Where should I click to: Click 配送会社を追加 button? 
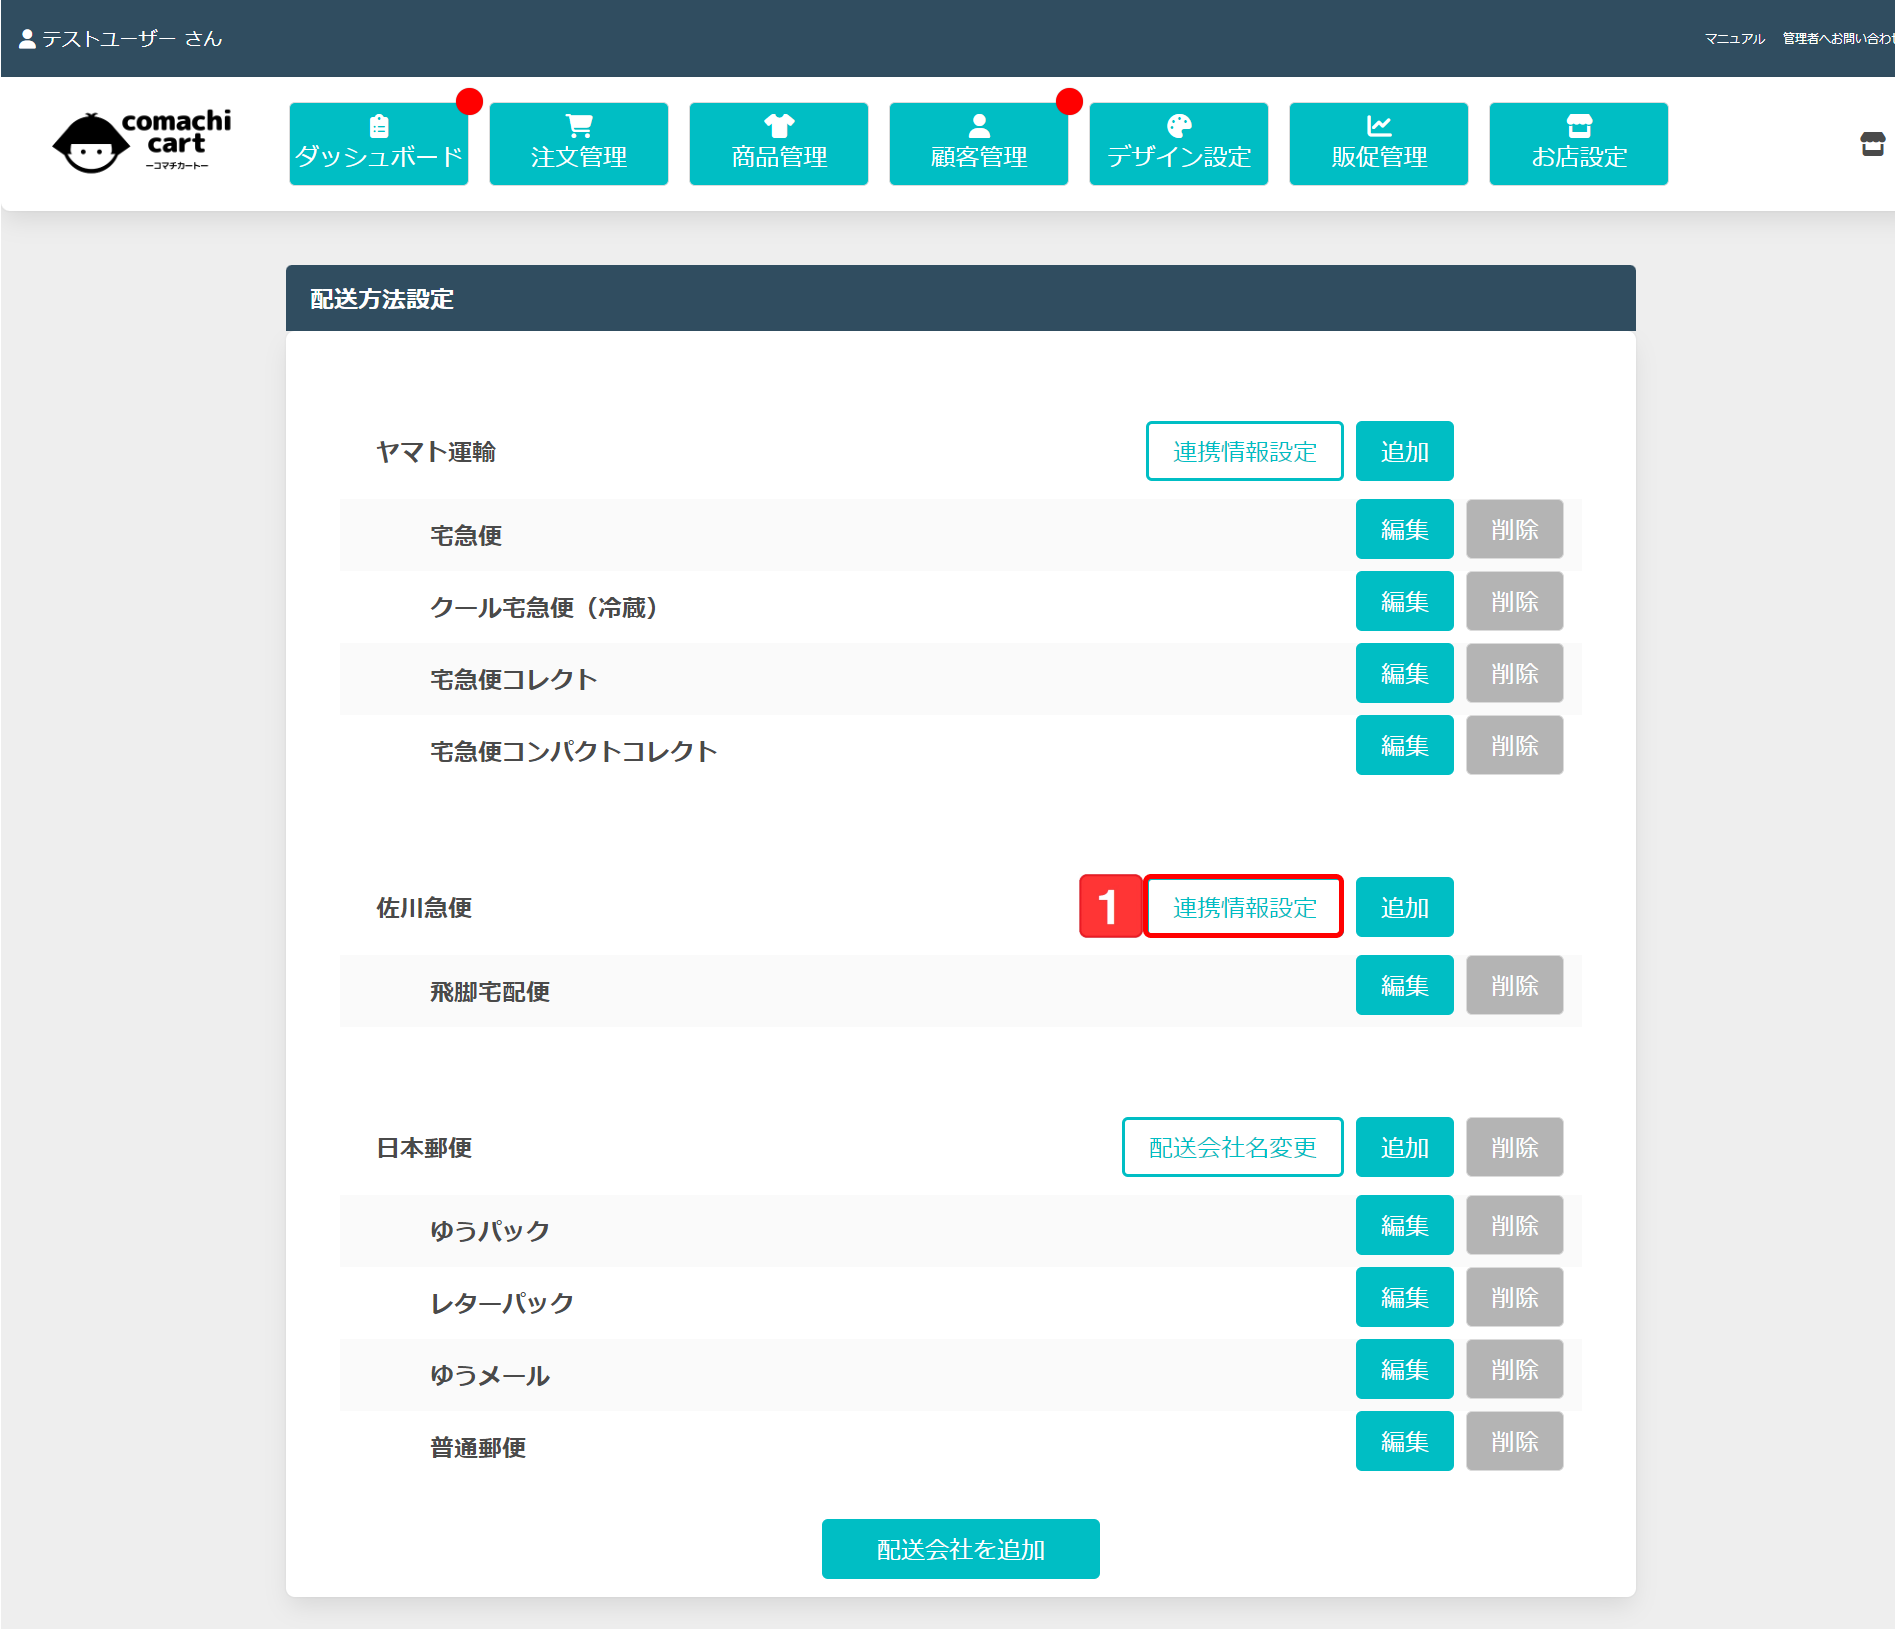(960, 1549)
